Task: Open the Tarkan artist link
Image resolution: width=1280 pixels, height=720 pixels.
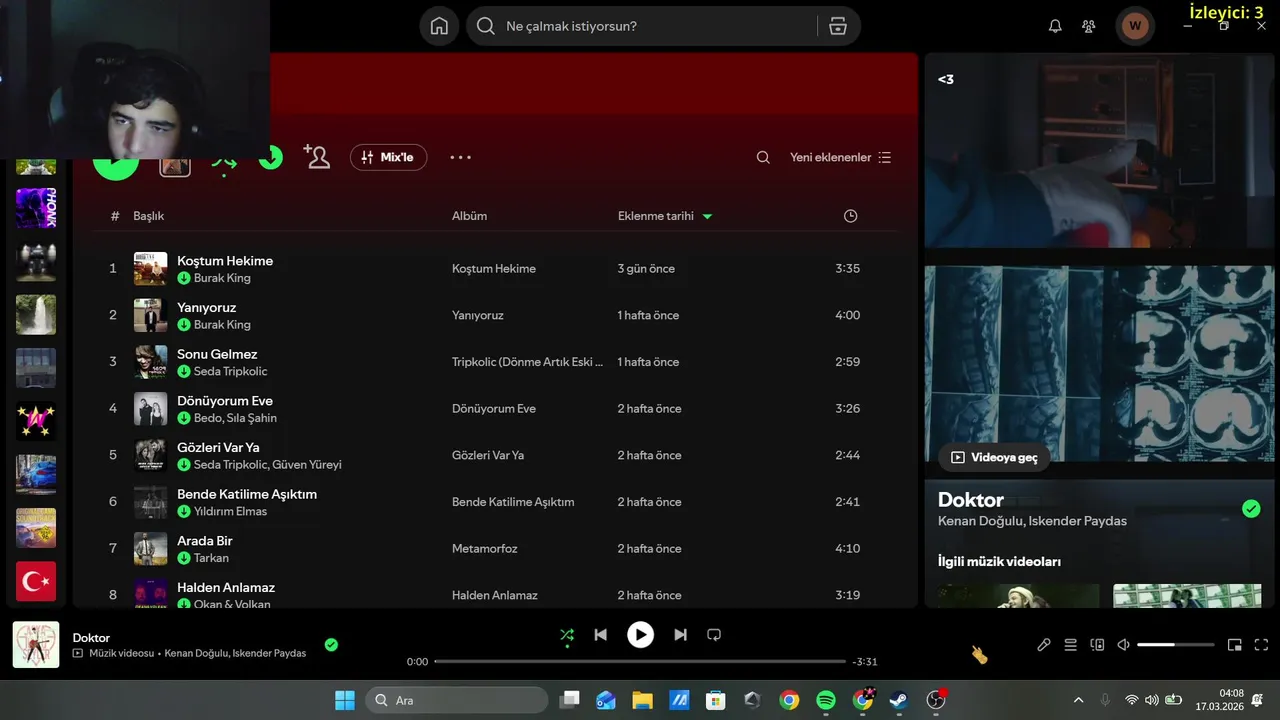Action: (x=211, y=558)
